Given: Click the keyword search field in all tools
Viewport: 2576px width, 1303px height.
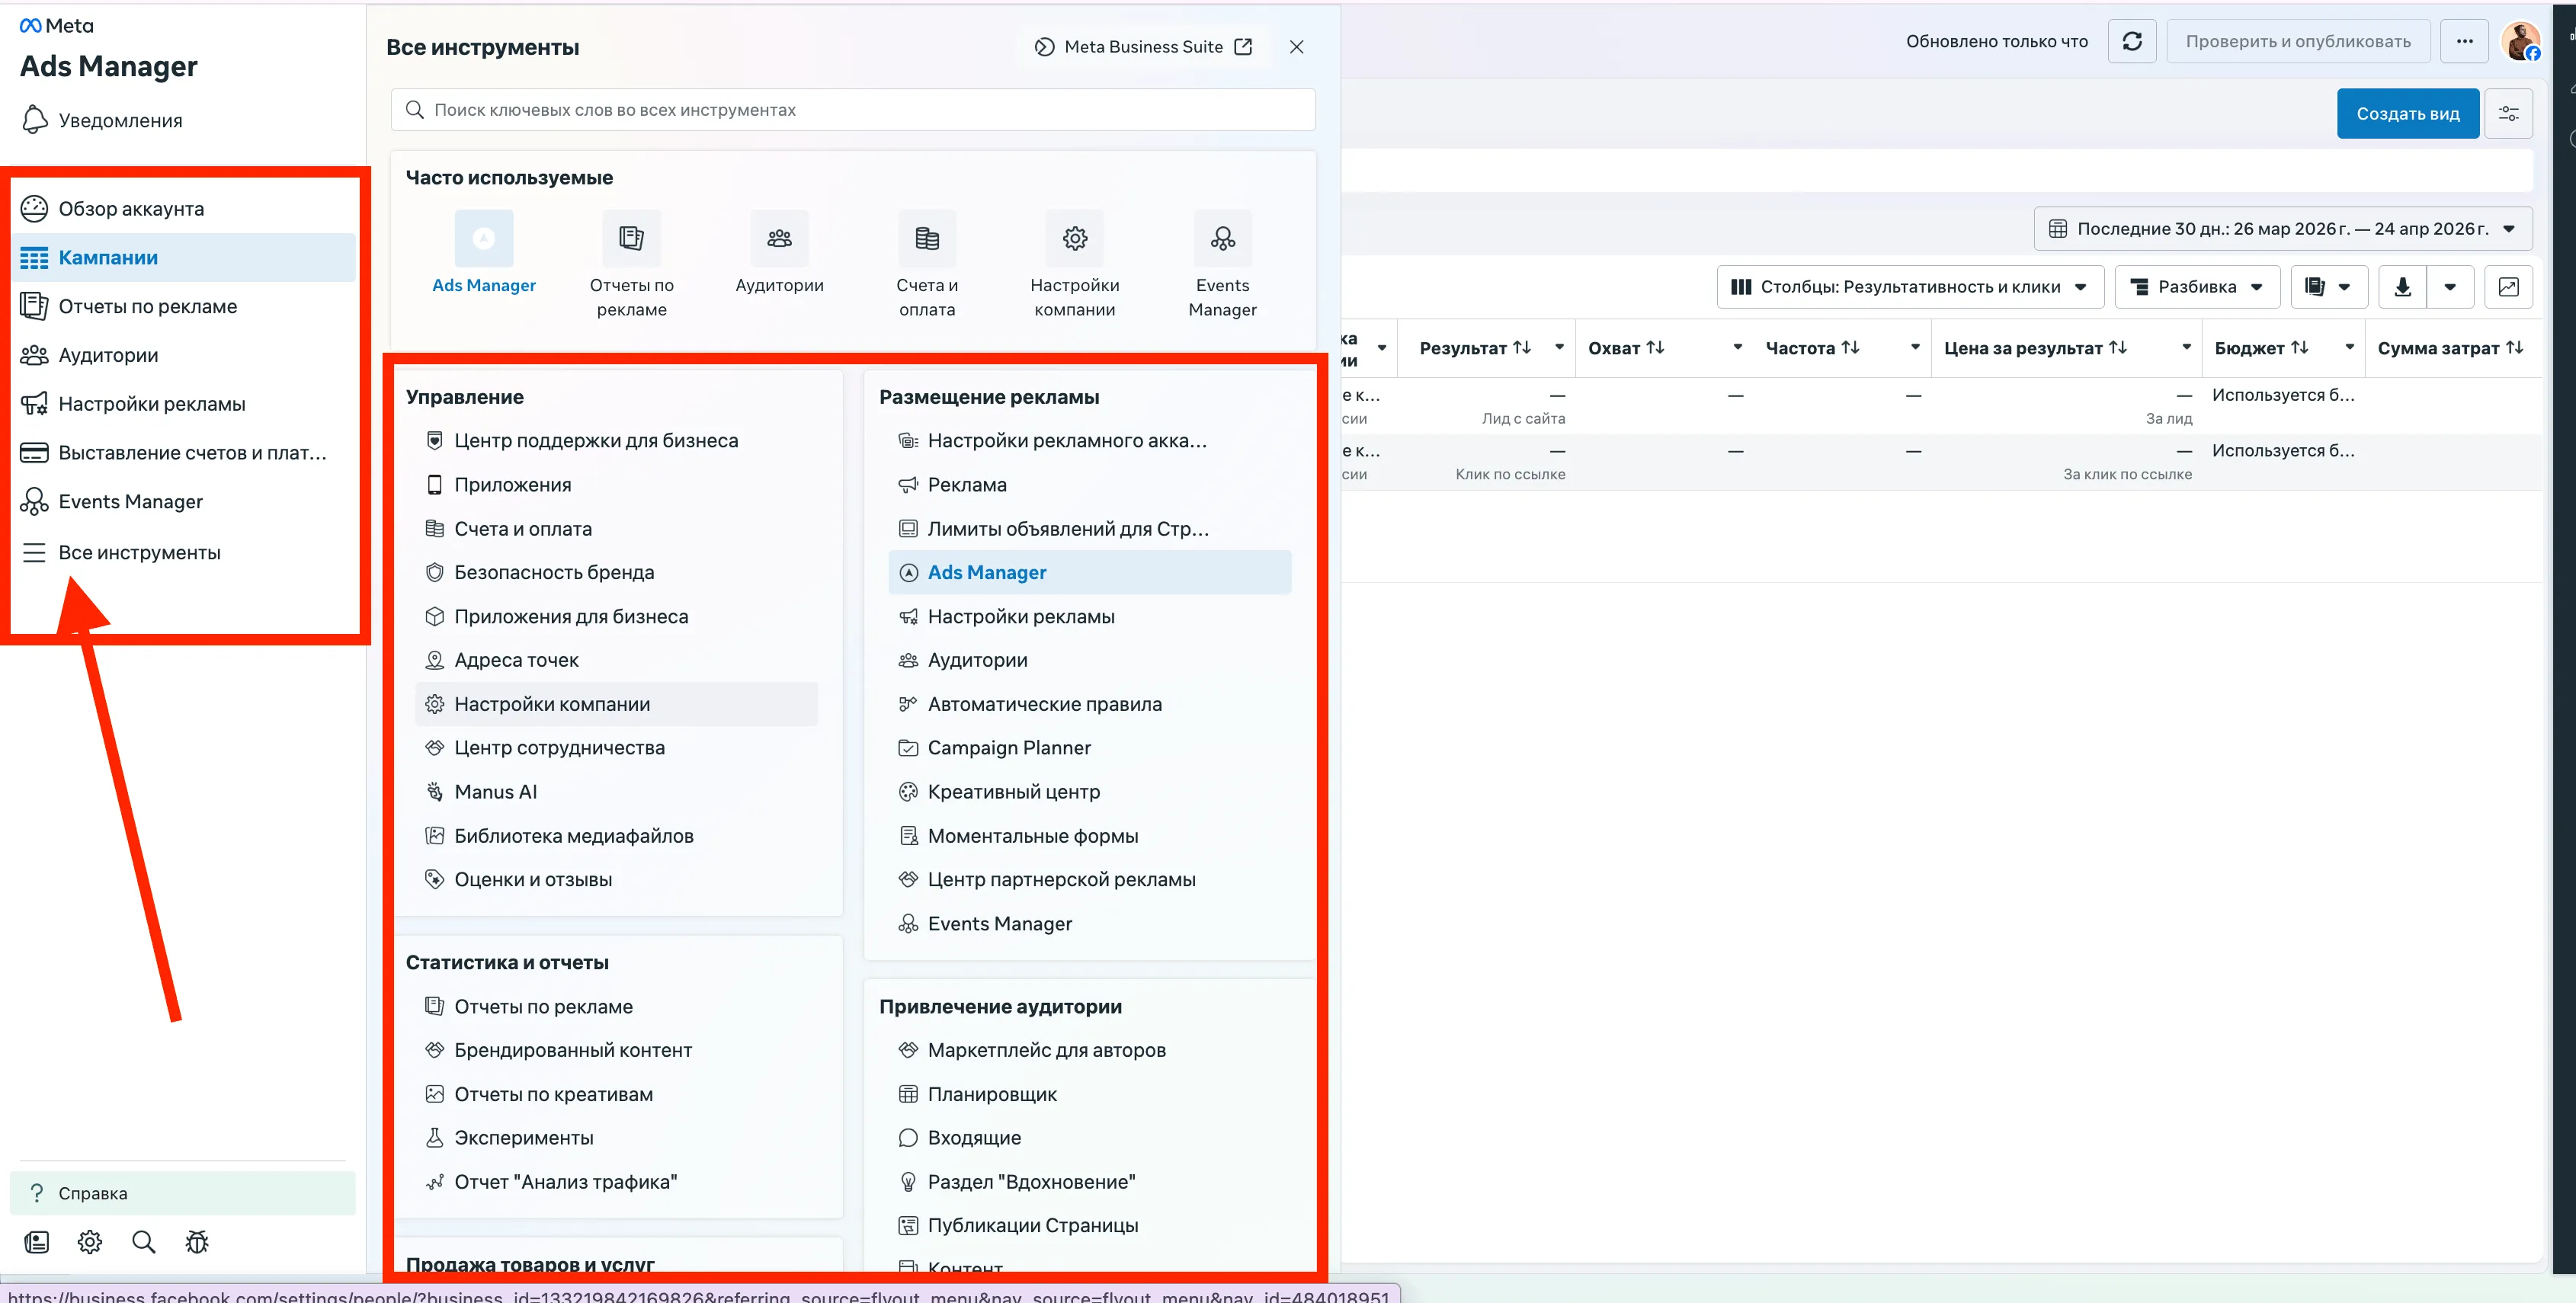Looking at the screenshot, I should click(852, 110).
